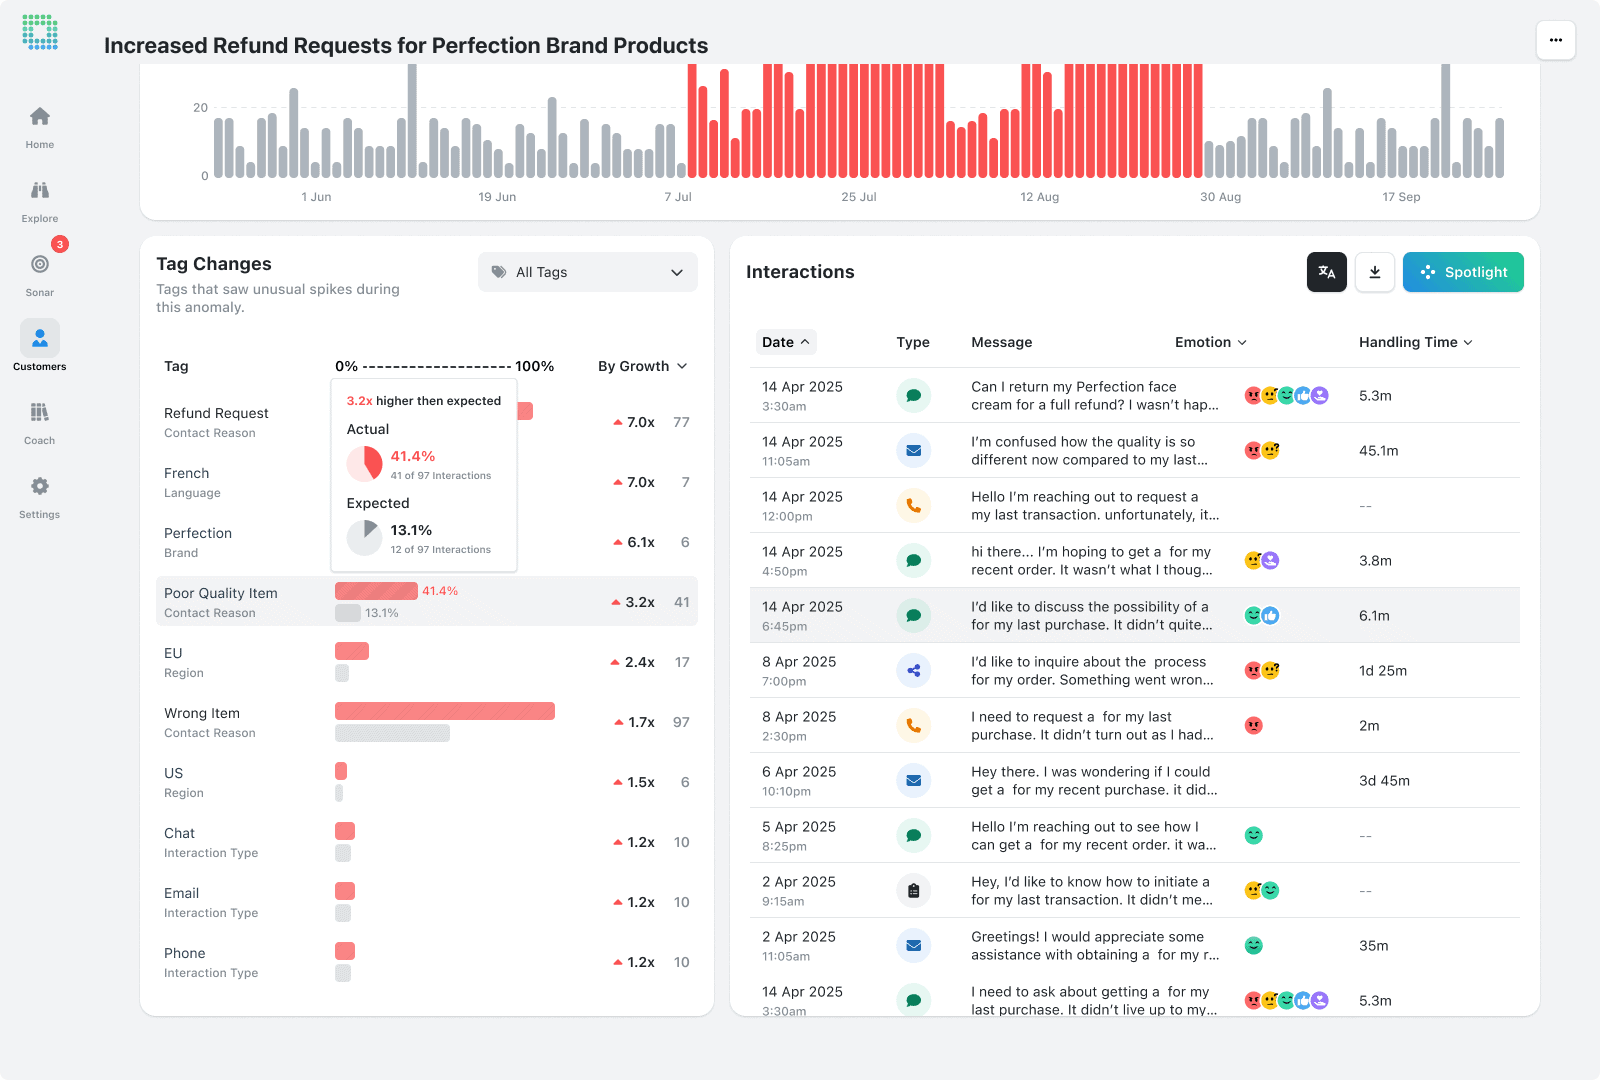Go to the Explore page
The height and width of the screenshot is (1080, 1600).
click(x=39, y=196)
